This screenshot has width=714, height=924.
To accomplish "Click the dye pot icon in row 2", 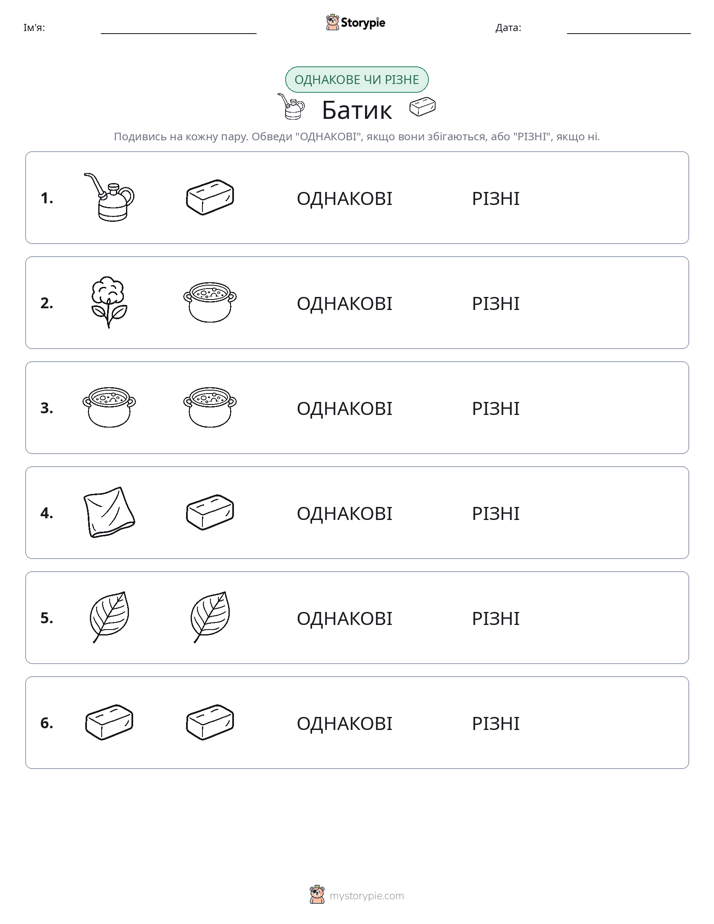I will [x=210, y=302].
